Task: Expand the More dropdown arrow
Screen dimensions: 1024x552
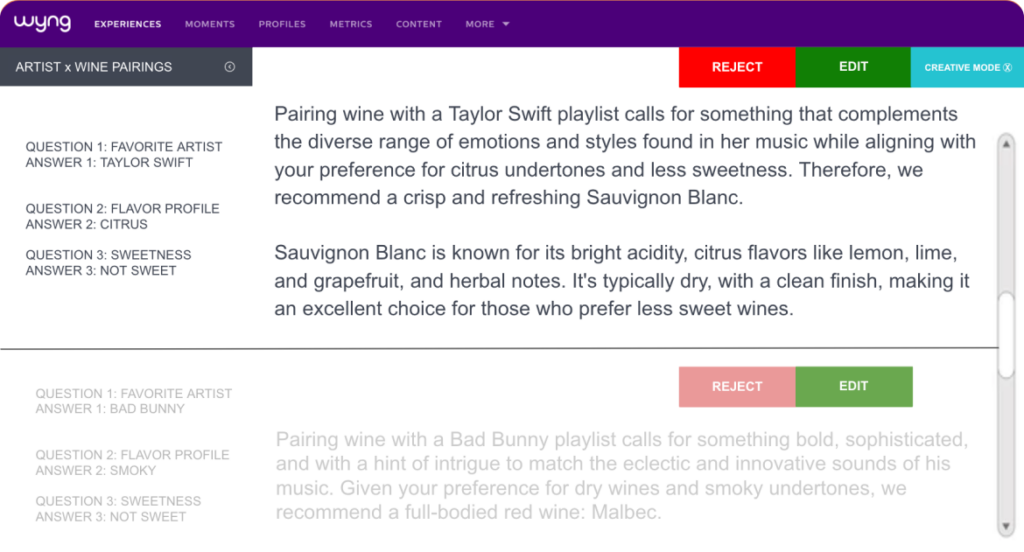Action: click(506, 24)
